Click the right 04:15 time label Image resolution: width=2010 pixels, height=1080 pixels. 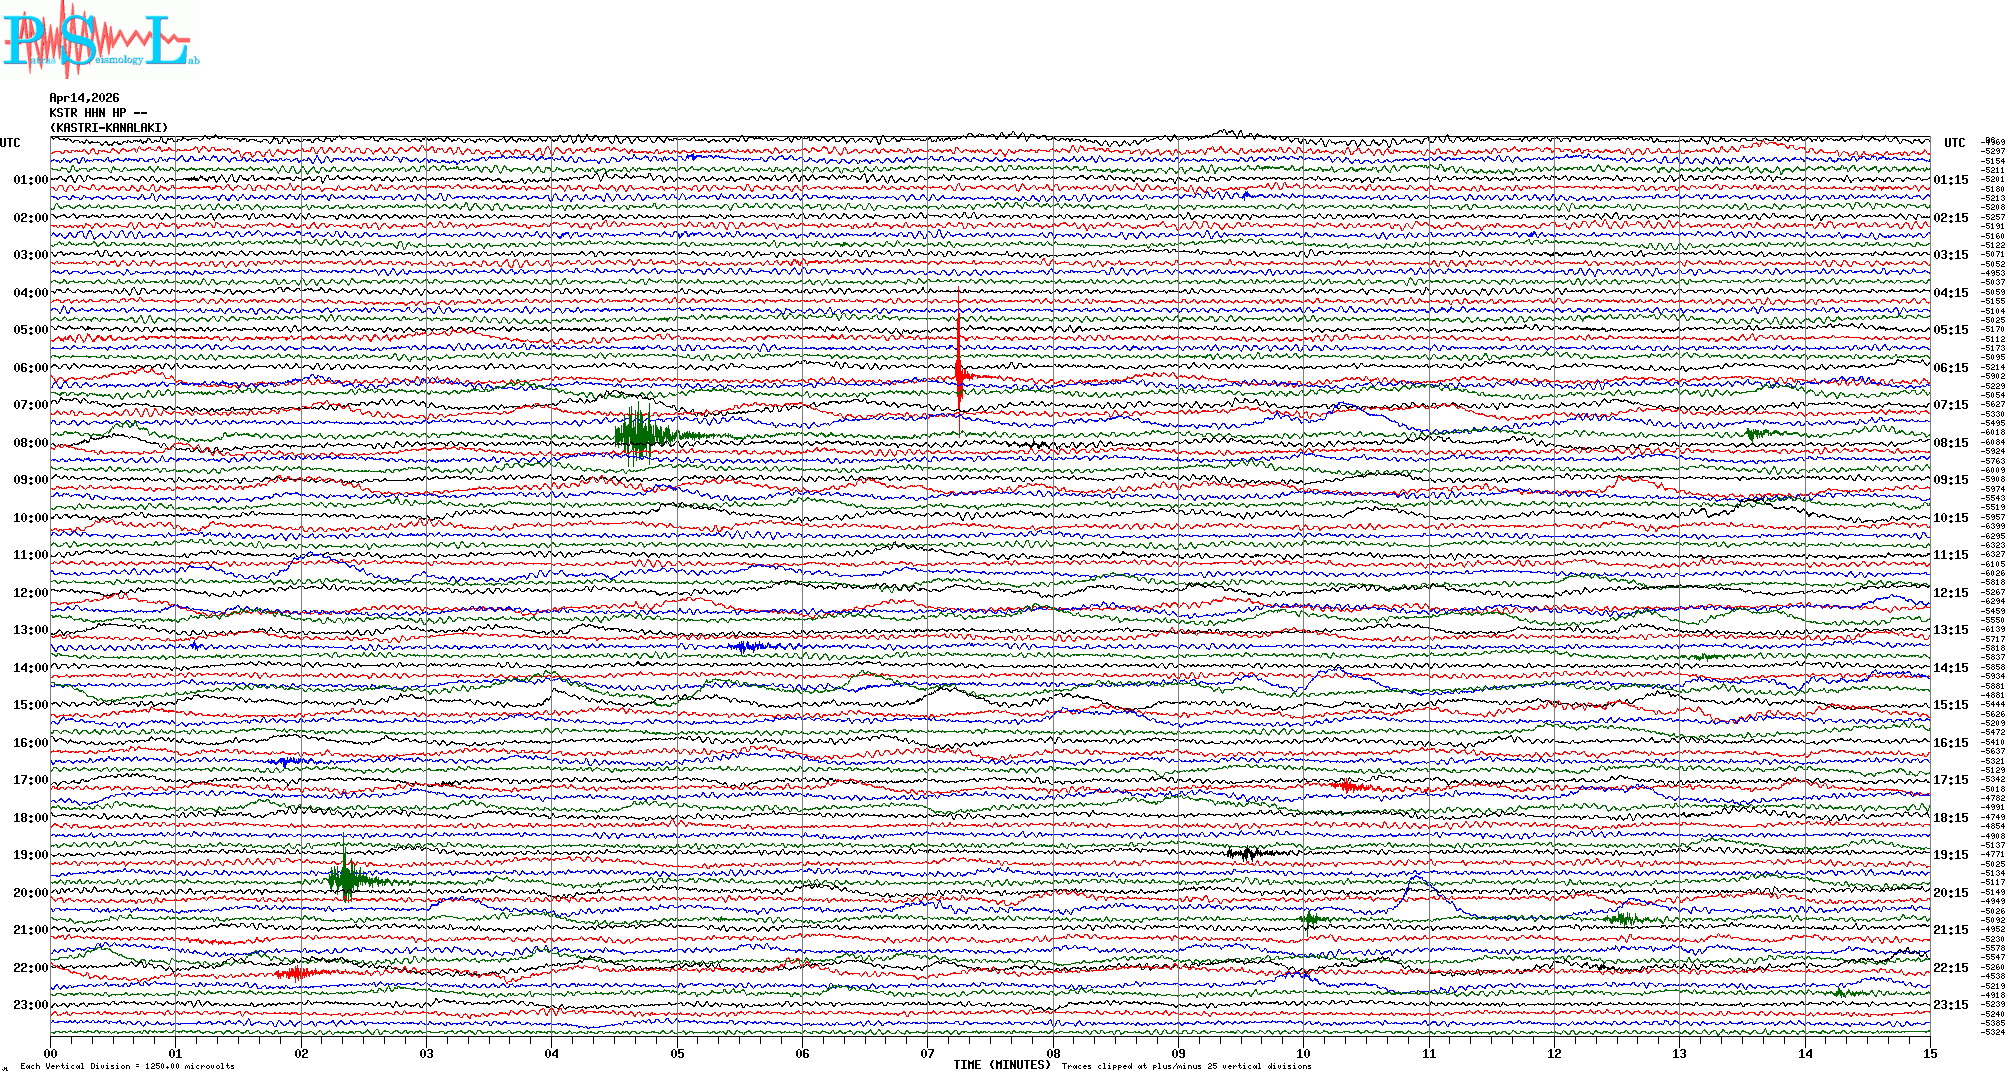1950,293
